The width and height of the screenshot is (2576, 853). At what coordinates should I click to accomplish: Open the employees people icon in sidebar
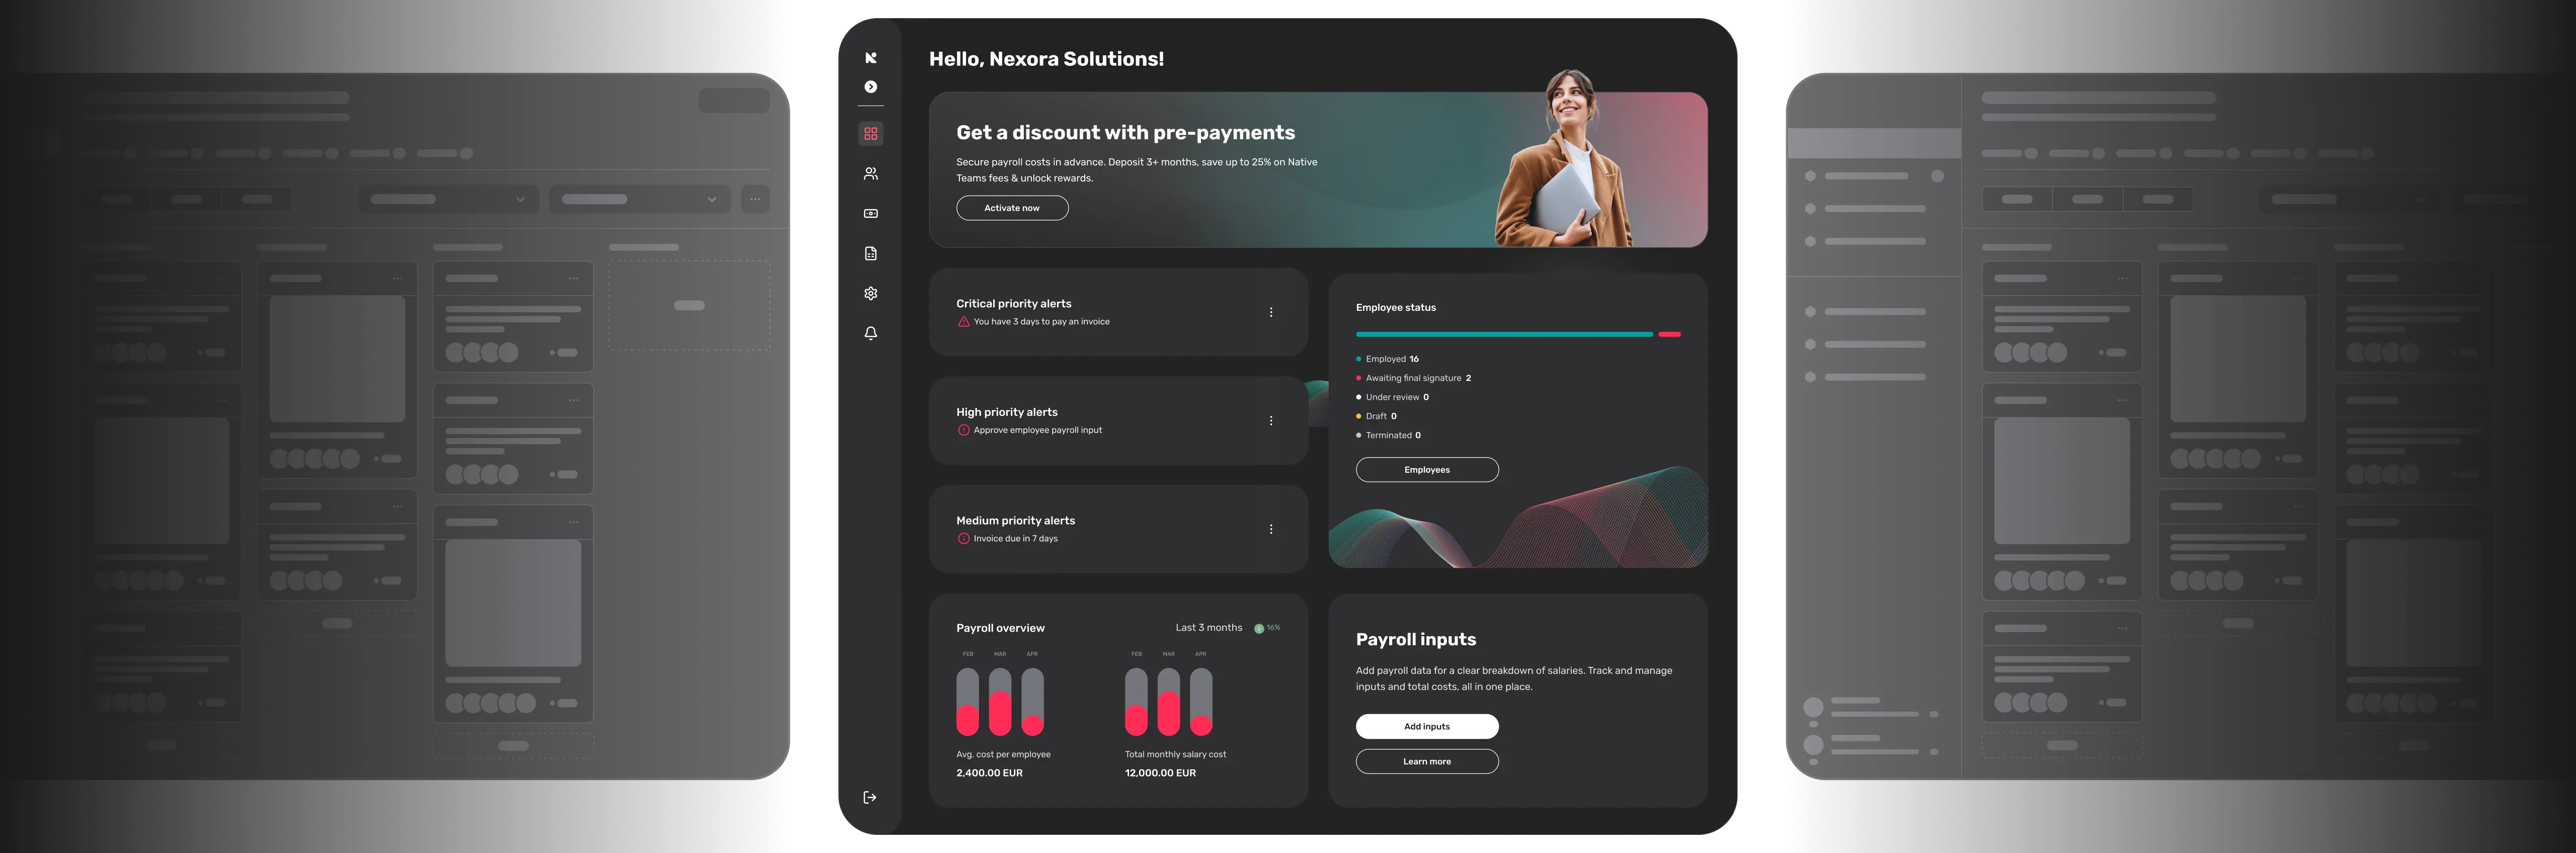(870, 174)
